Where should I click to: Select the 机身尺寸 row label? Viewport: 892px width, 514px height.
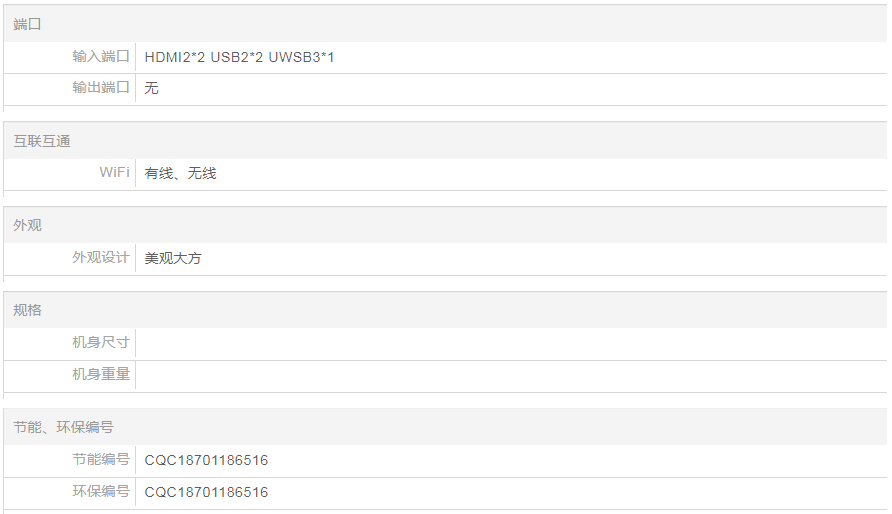[101, 343]
